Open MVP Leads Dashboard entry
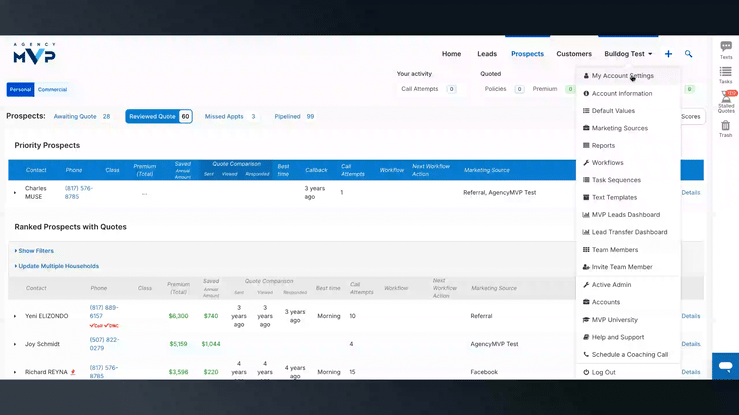This screenshot has height=415, width=739. (625, 215)
